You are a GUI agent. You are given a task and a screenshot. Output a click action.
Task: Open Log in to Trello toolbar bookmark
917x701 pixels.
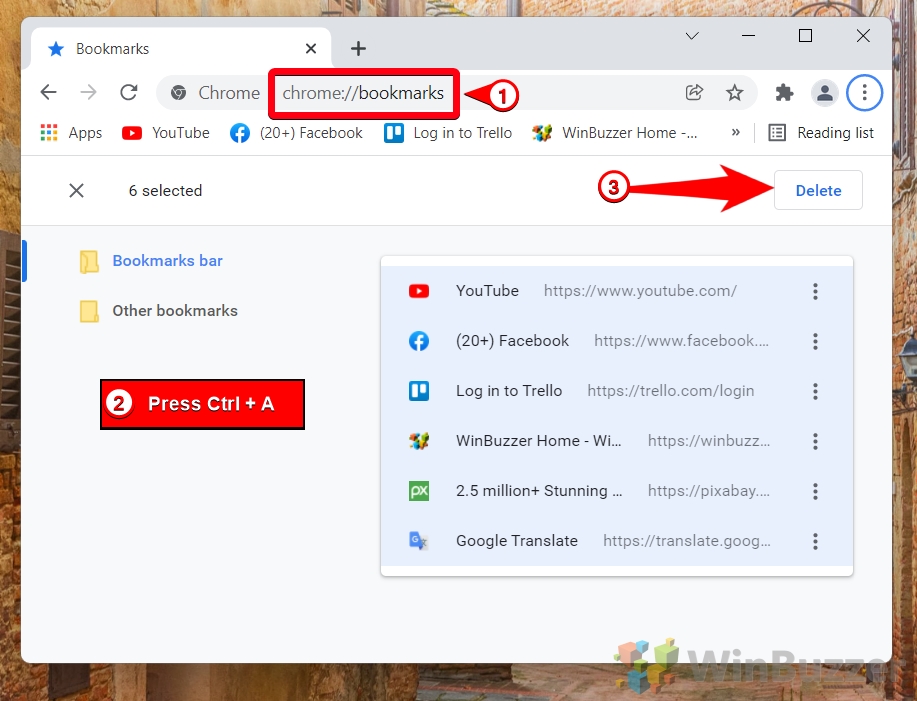click(x=448, y=133)
